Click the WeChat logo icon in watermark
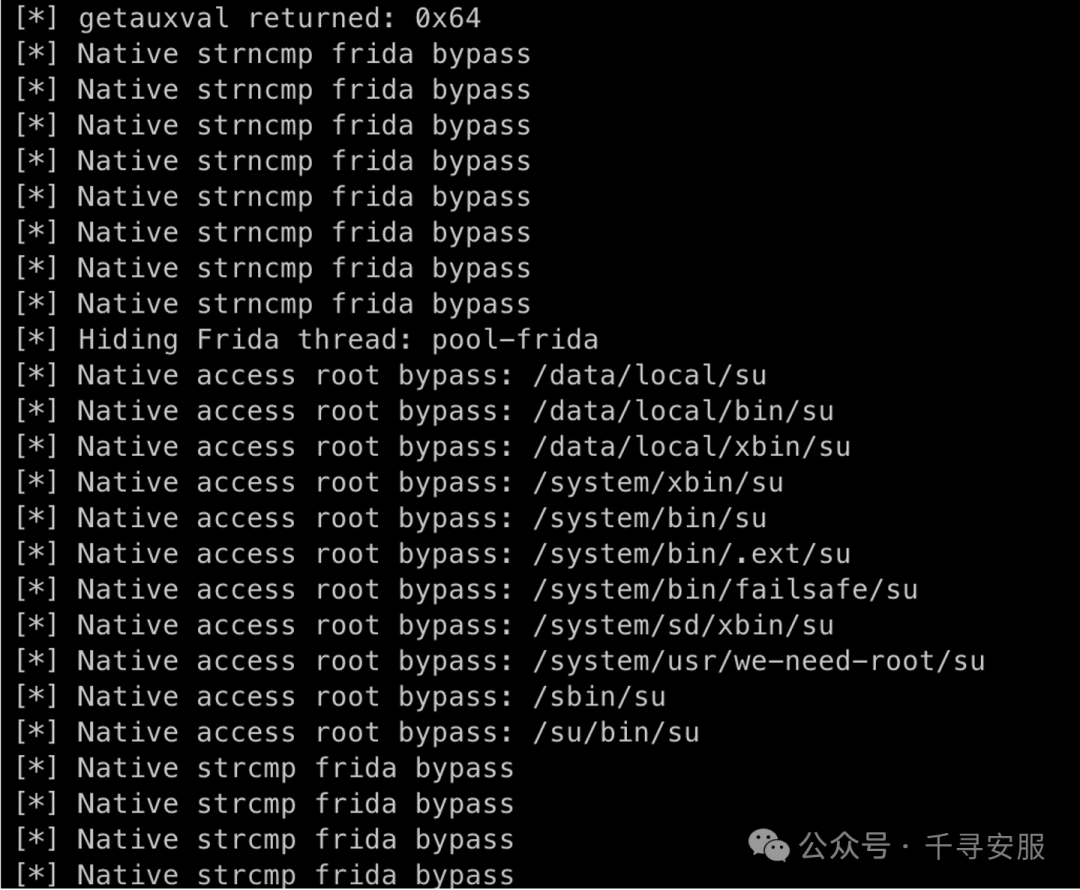This screenshot has width=1080, height=890. point(769,845)
